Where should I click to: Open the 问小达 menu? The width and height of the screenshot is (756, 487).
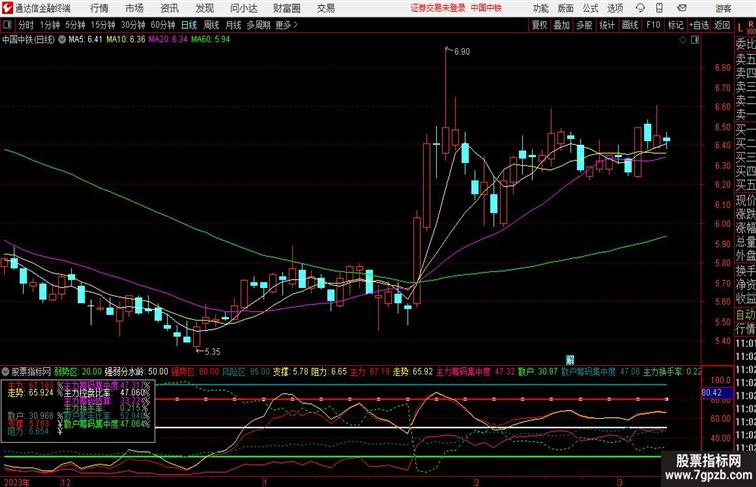click(243, 8)
